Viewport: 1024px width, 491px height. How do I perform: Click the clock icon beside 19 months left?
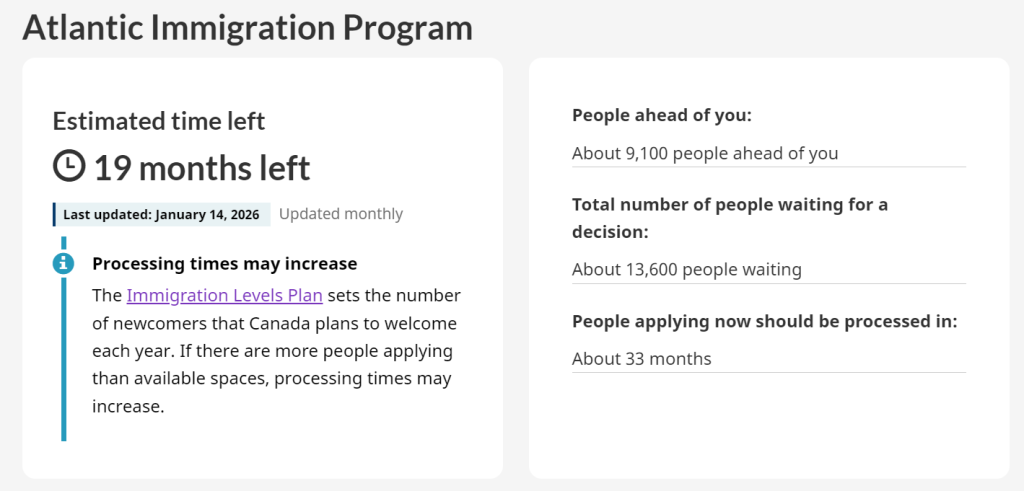coord(69,166)
